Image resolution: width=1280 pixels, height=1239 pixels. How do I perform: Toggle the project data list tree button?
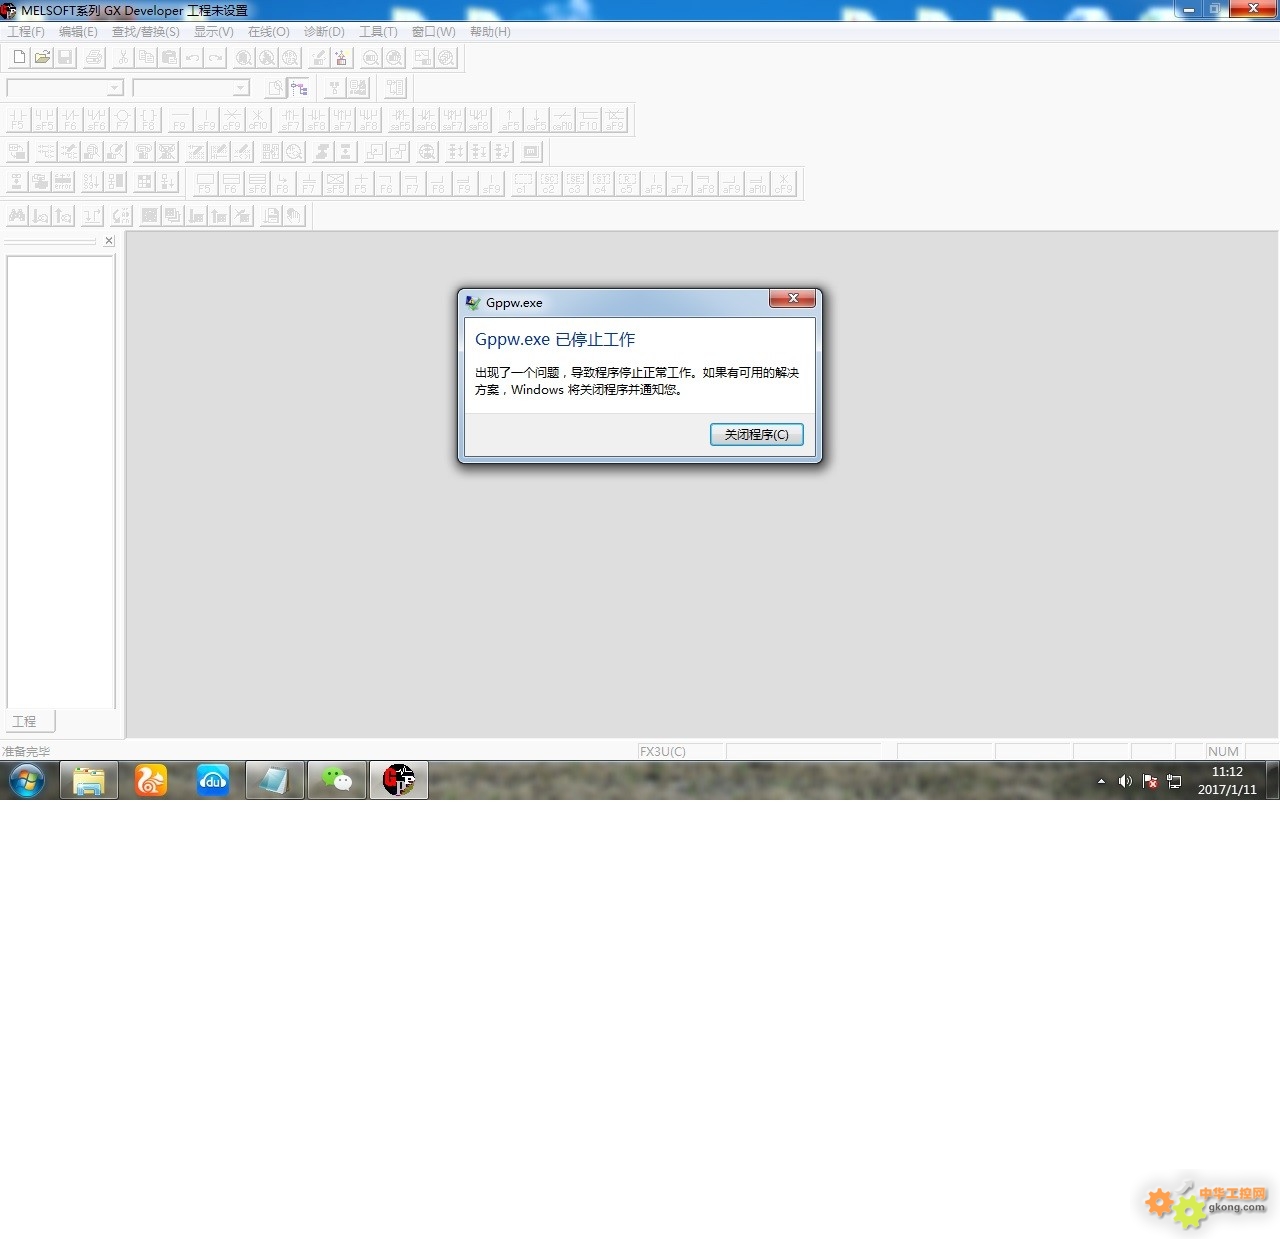point(298,89)
